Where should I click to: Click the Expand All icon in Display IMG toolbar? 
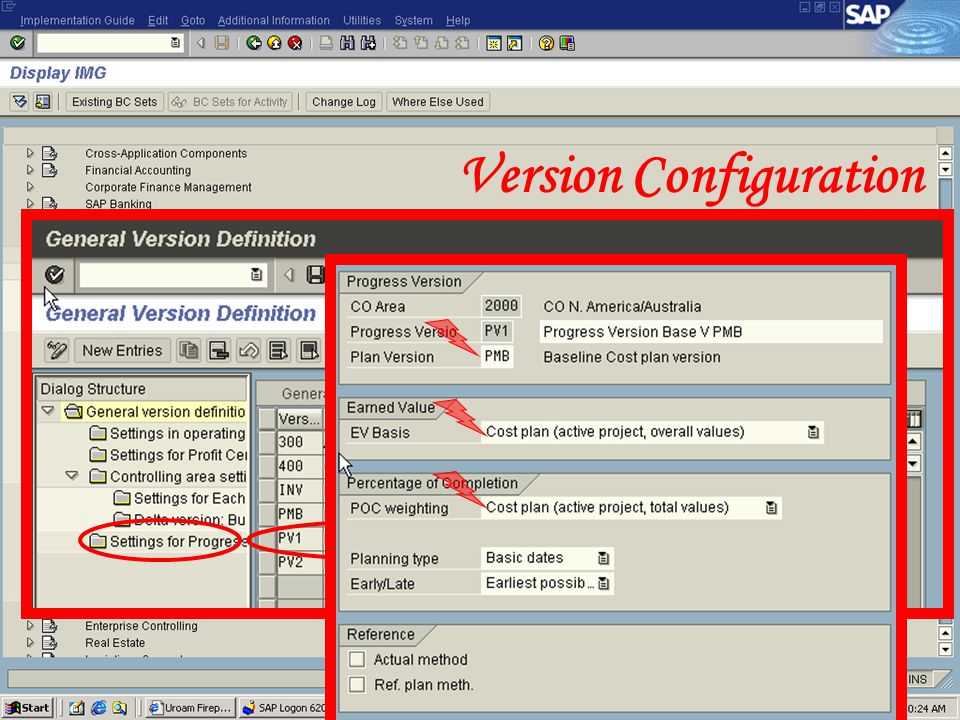click(x=20, y=102)
